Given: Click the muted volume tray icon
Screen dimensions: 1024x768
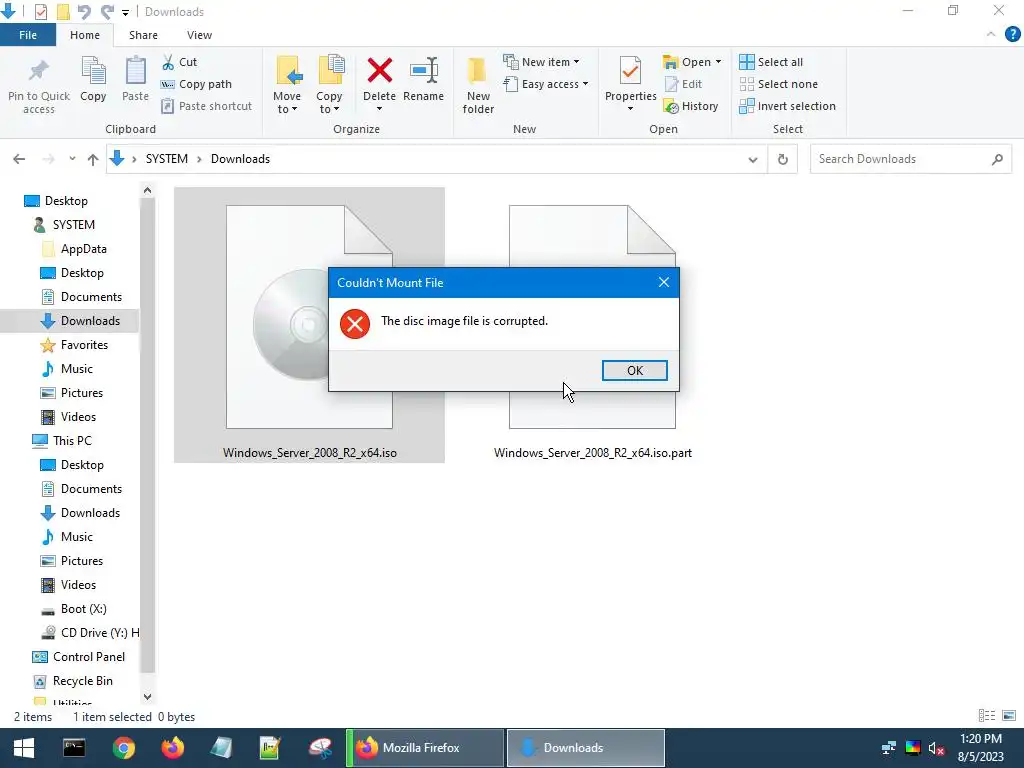Looking at the screenshot, I should tap(936, 748).
